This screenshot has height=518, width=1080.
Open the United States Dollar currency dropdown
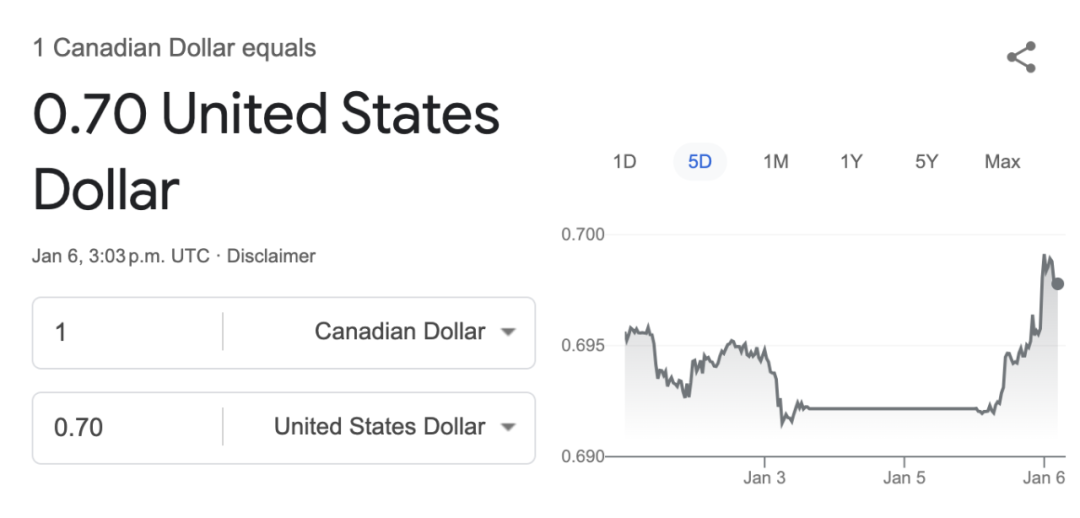395,427
